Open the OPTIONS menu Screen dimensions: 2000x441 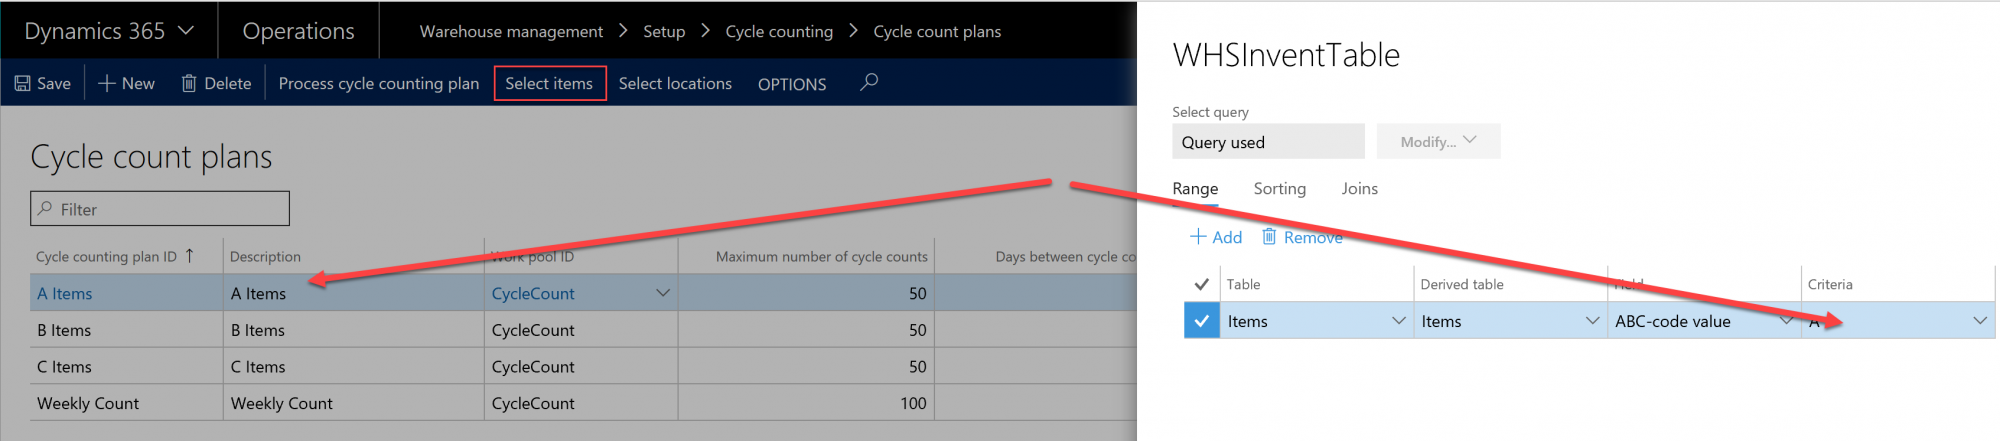pyautogui.click(x=792, y=84)
